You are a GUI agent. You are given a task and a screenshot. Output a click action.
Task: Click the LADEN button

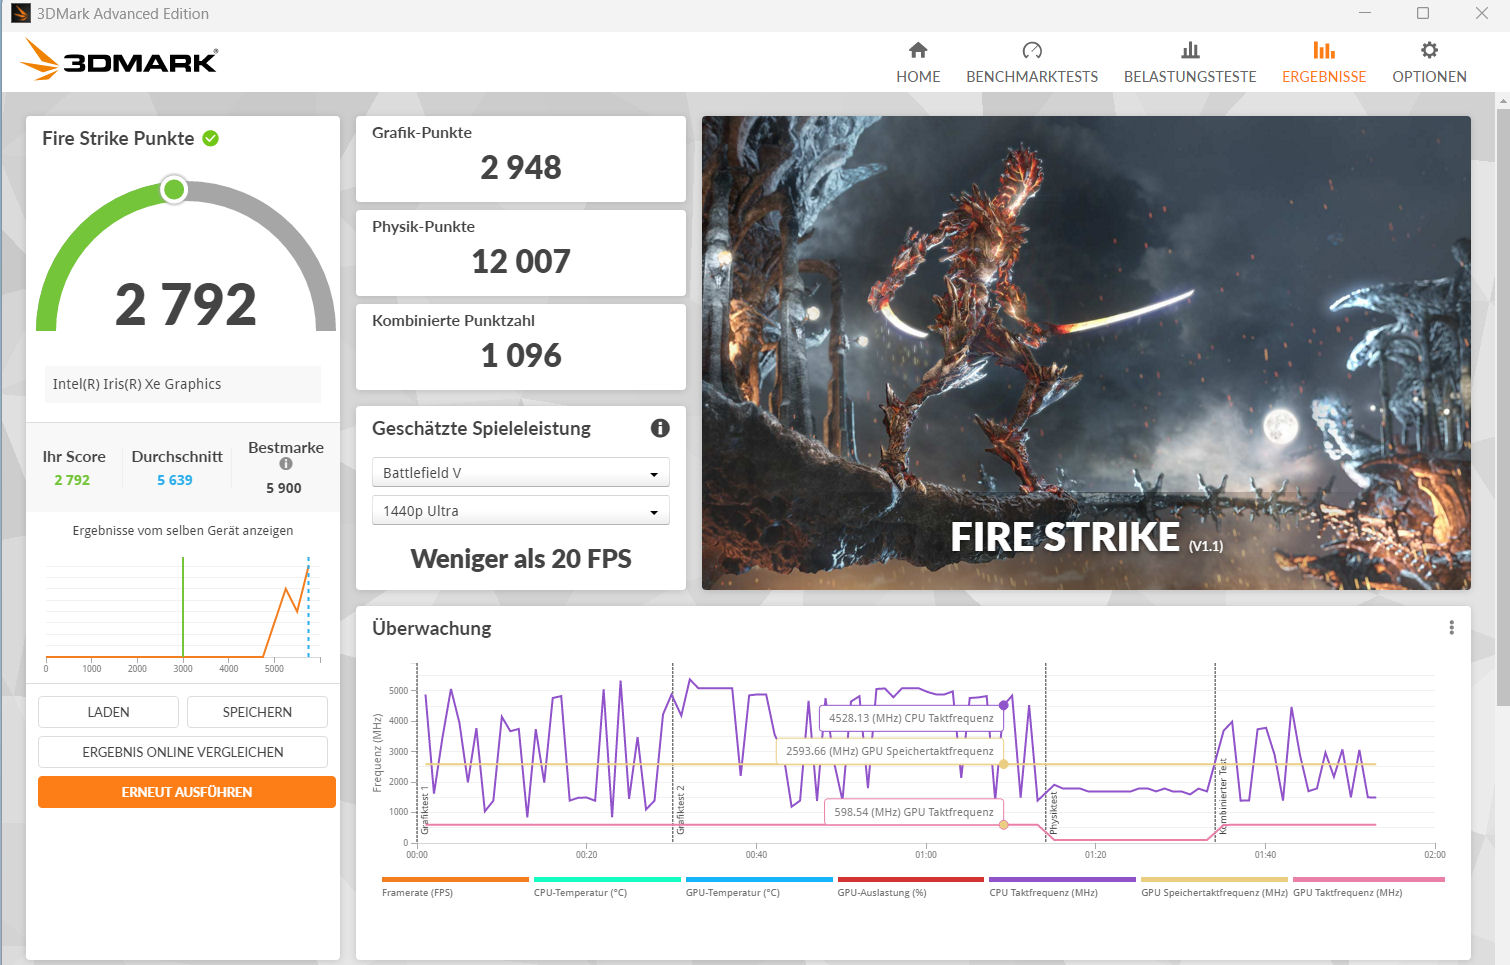point(108,712)
